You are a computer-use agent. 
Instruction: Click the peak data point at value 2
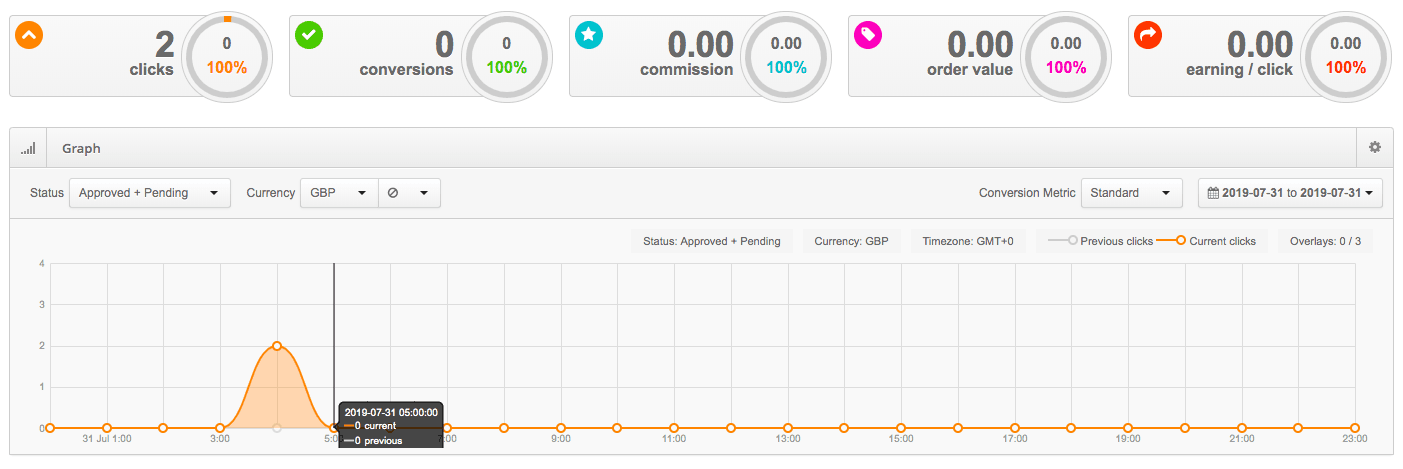click(x=277, y=346)
